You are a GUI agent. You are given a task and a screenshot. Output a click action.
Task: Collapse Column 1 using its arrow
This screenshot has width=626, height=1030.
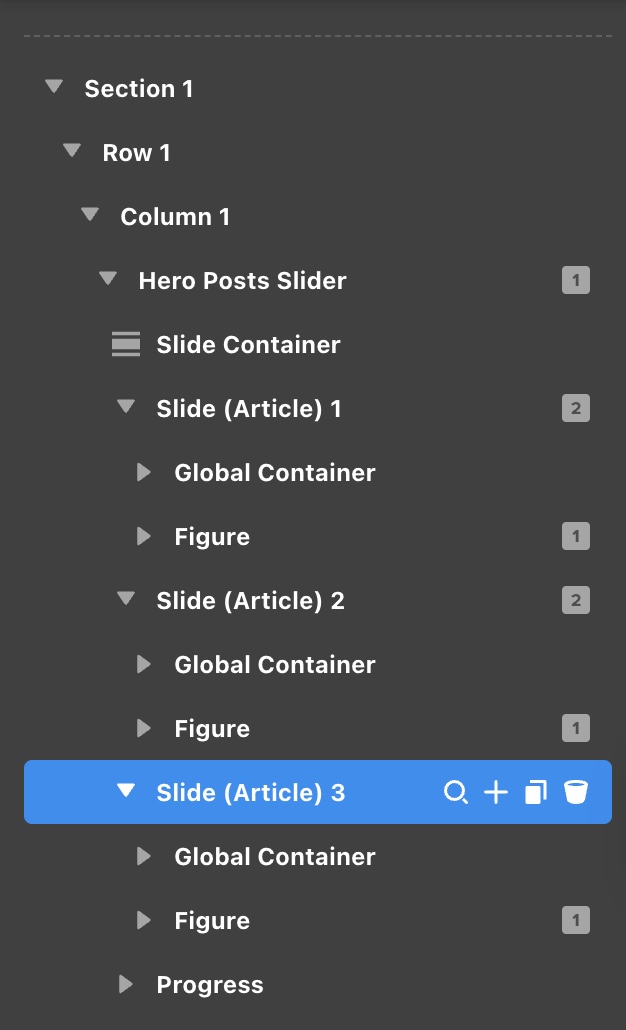(x=90, y=216)
